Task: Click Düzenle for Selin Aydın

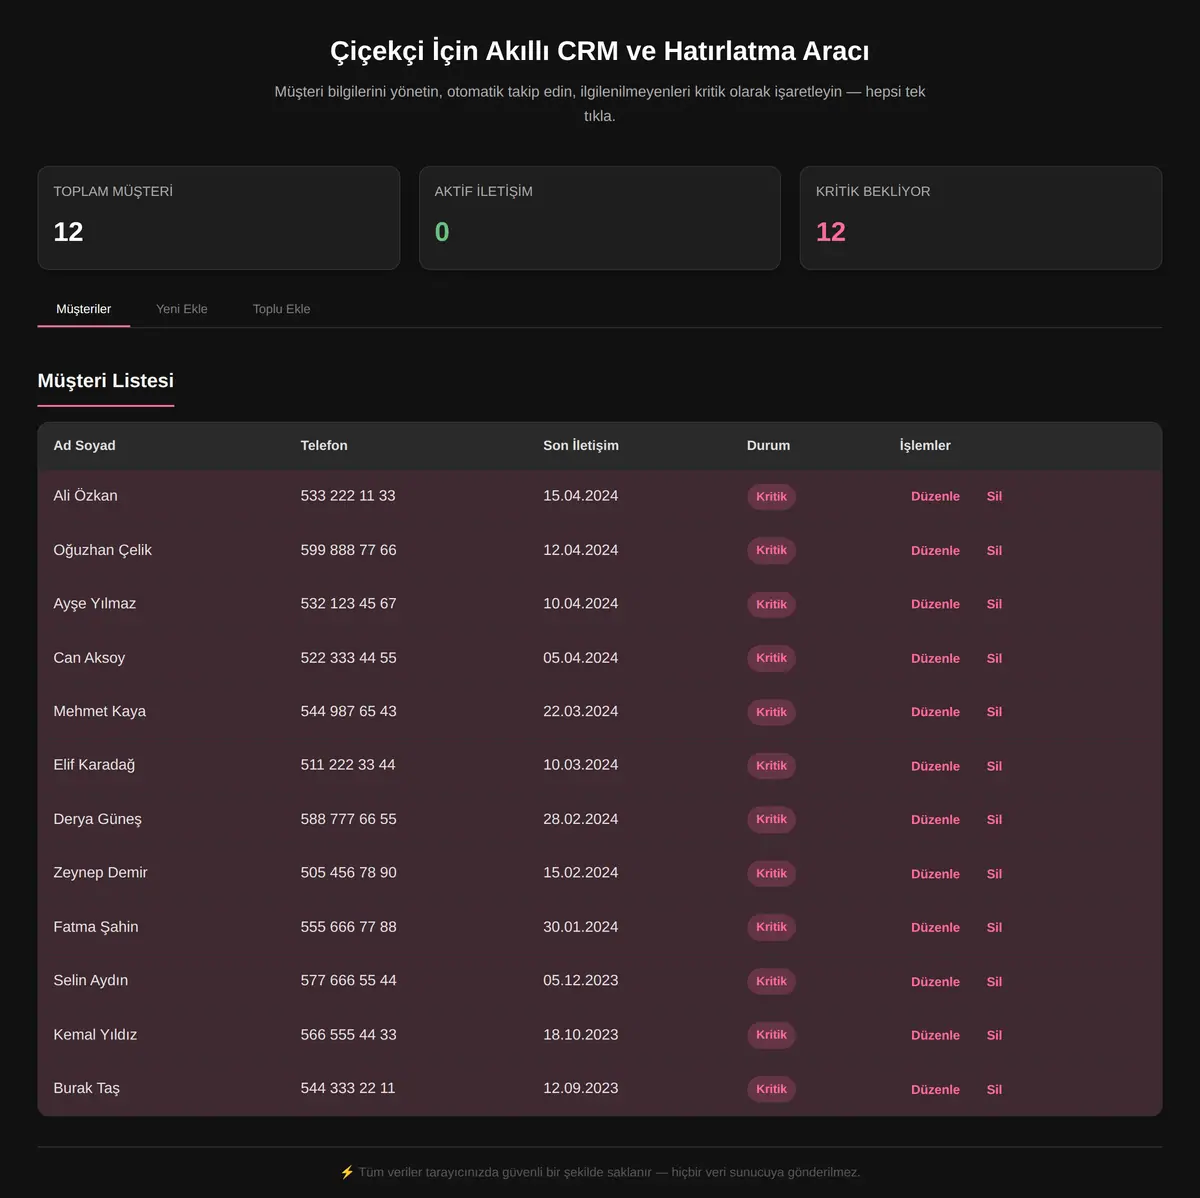Action: [935, 982]
